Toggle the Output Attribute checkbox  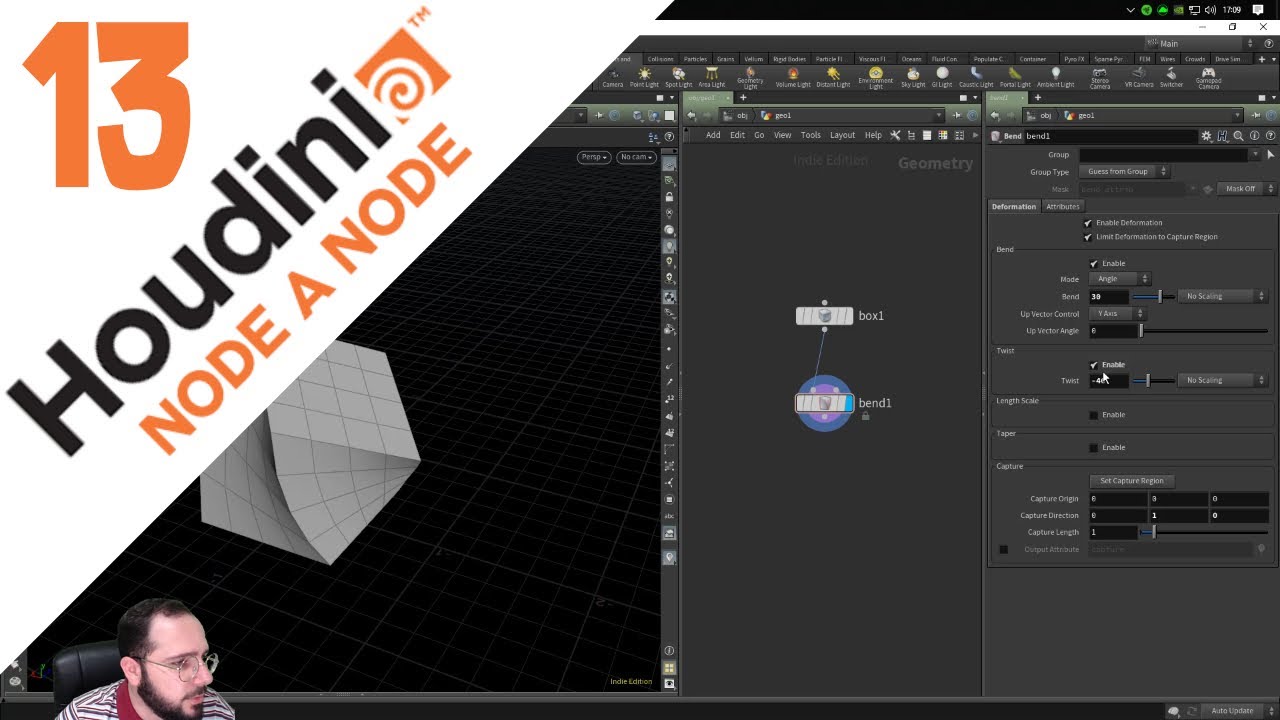coord(1004,549)
